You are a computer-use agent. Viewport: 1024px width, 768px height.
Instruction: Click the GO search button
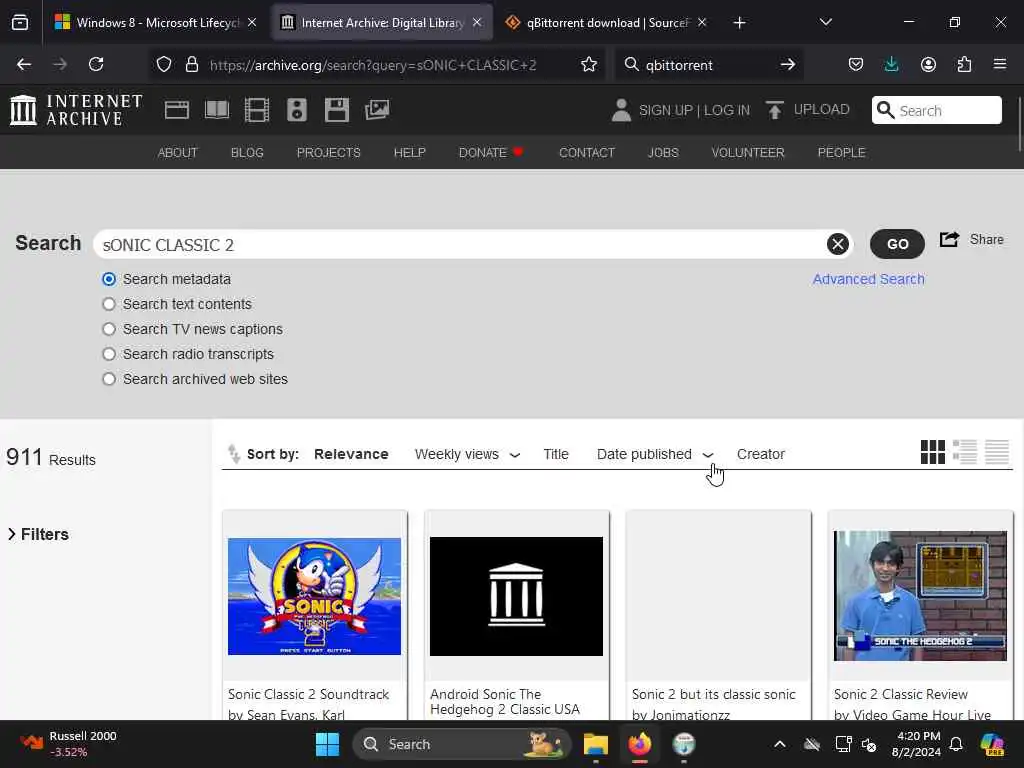(897, 244)
